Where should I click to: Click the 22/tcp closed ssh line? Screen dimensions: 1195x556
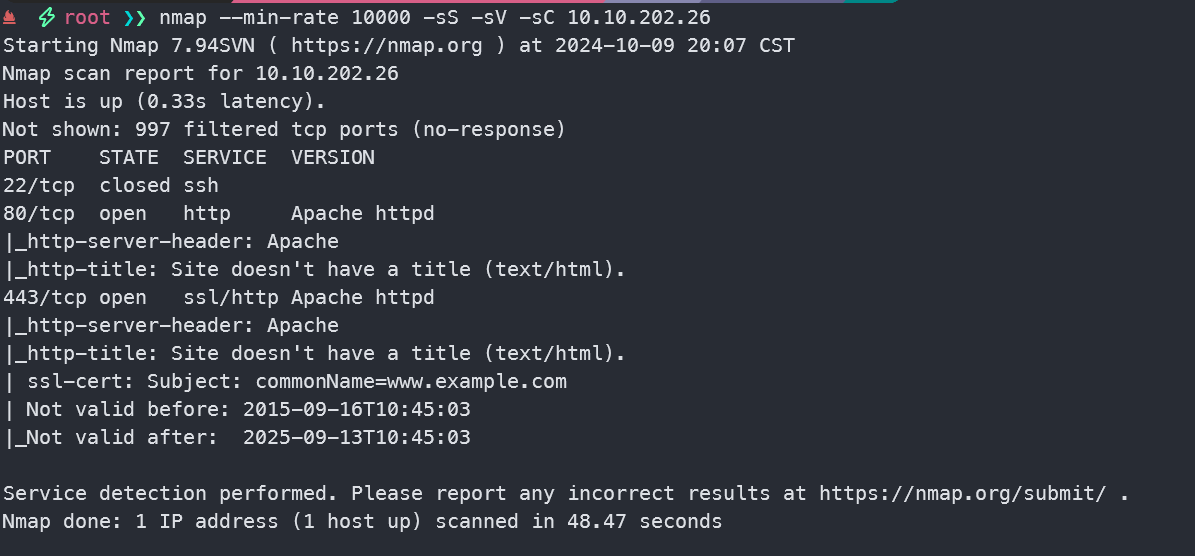pyautogui.click(x=110, y=185)
